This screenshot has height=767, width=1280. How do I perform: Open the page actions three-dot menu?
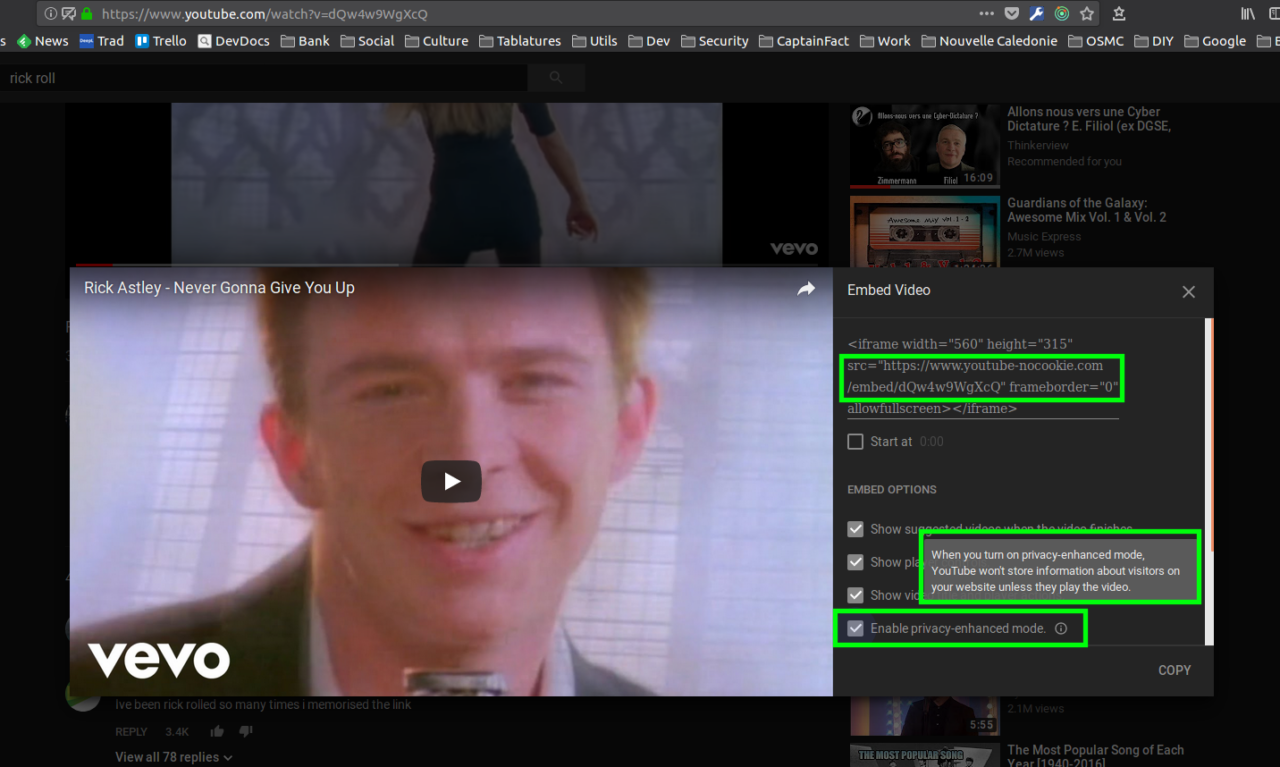click(x=987, y=14)
